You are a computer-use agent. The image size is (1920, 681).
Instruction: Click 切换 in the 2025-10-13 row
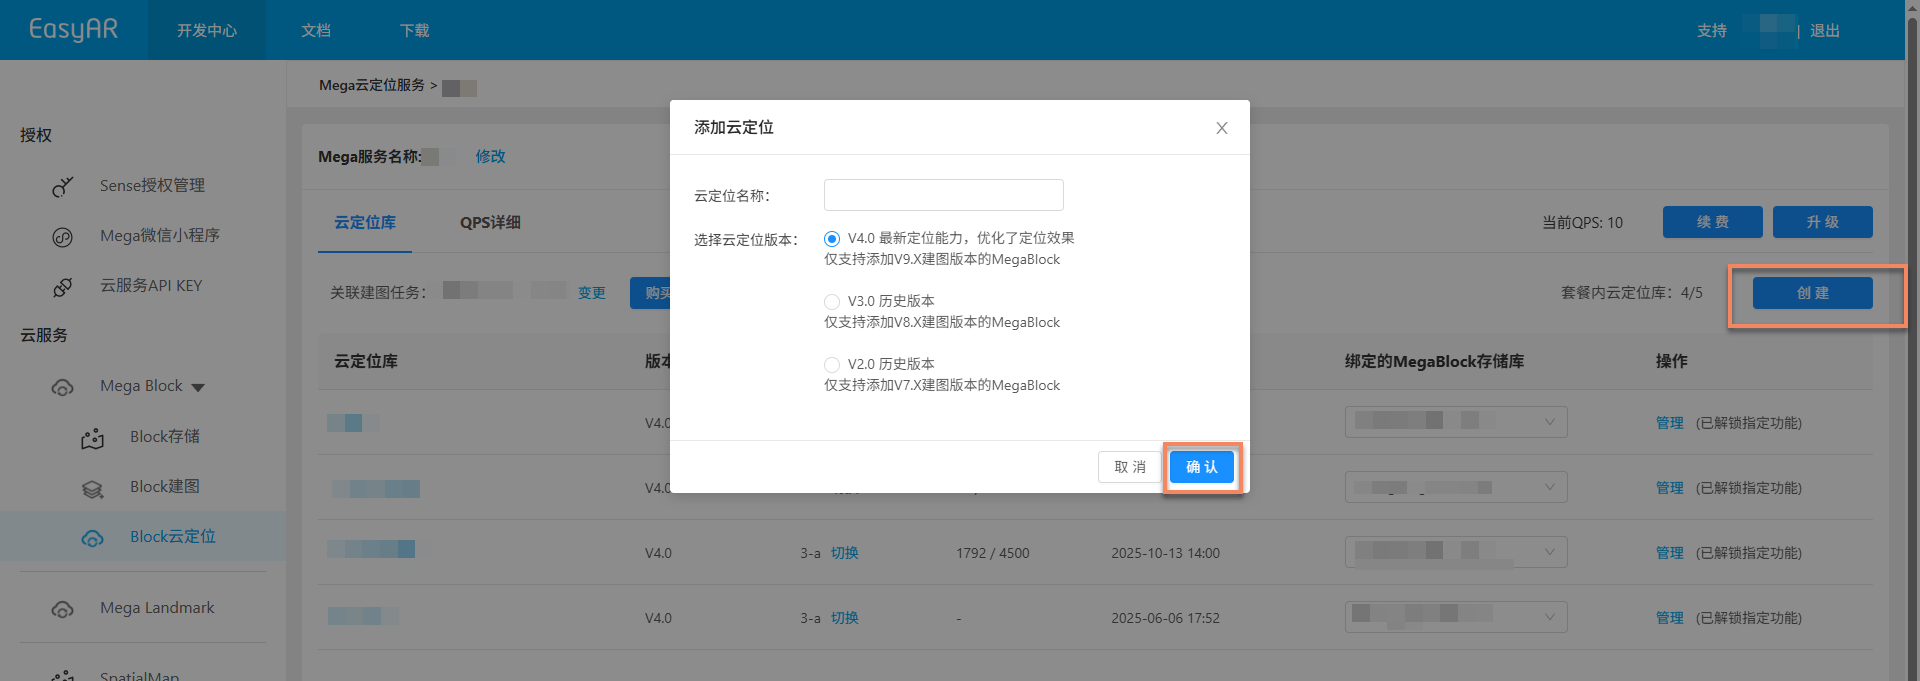tap(845, 553)
